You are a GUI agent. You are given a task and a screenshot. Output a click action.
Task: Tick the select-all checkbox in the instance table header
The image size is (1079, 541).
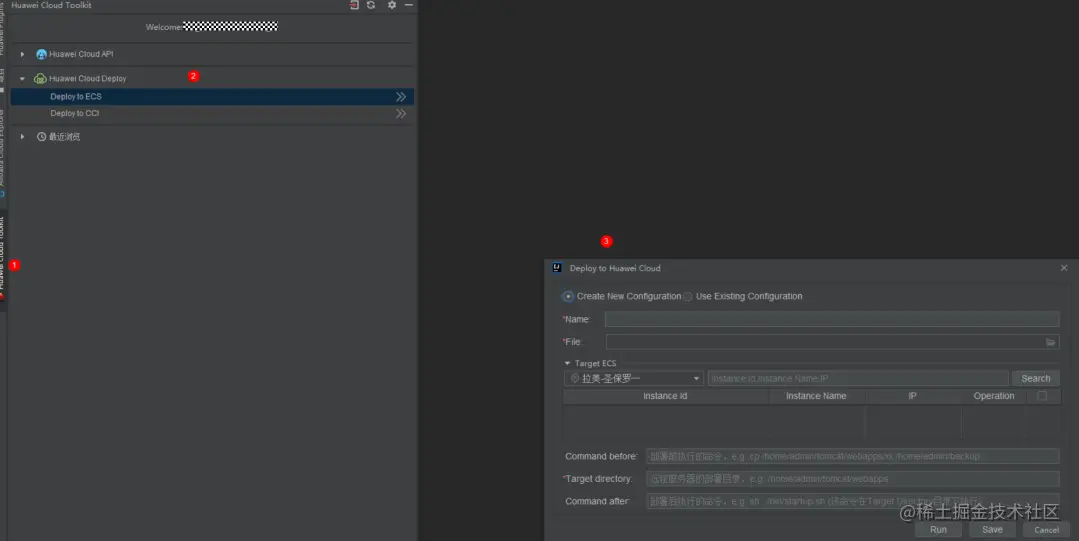(1042, 396)
